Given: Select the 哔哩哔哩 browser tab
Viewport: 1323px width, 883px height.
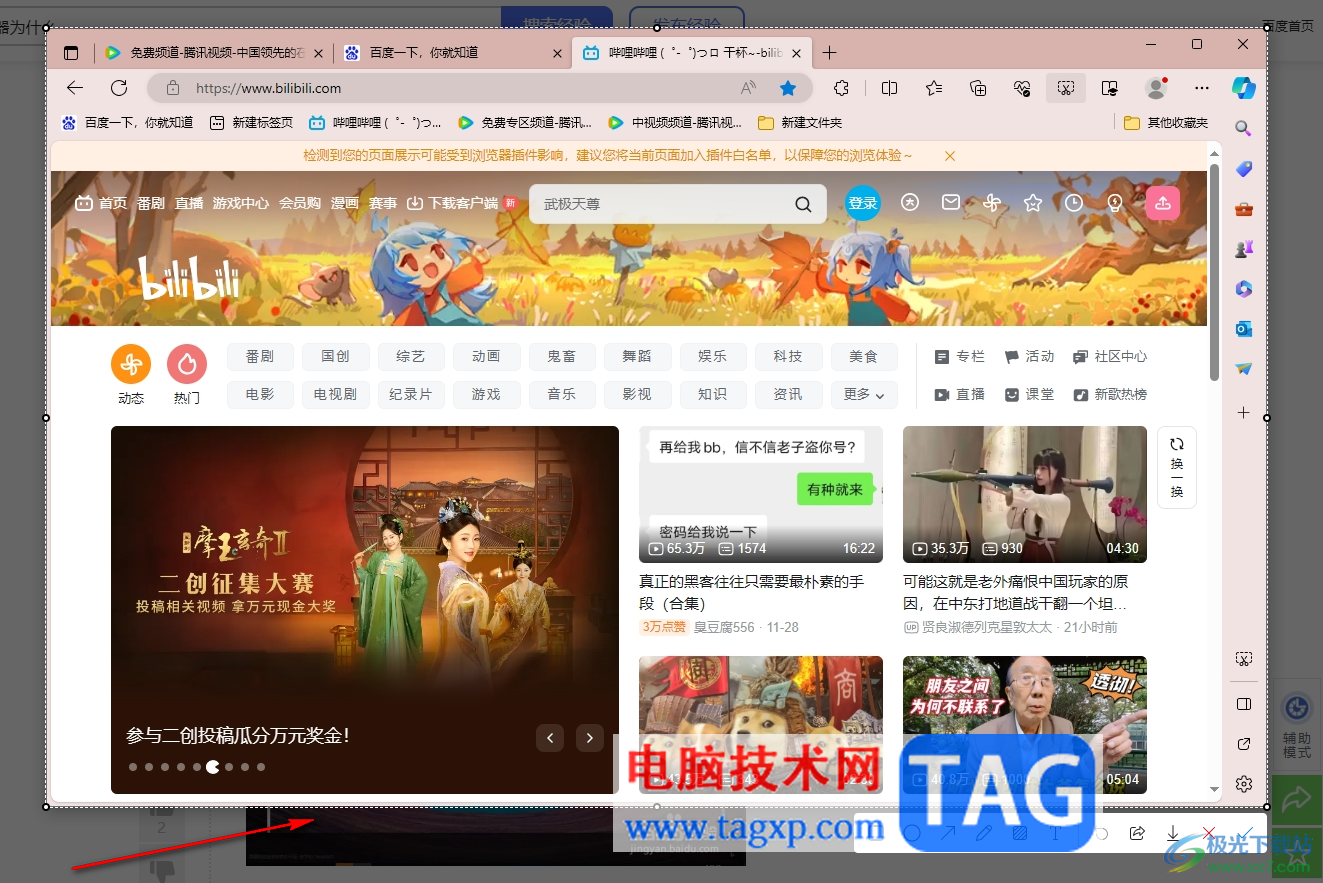Looking at the screenshot, I should (x=691, y=53).
